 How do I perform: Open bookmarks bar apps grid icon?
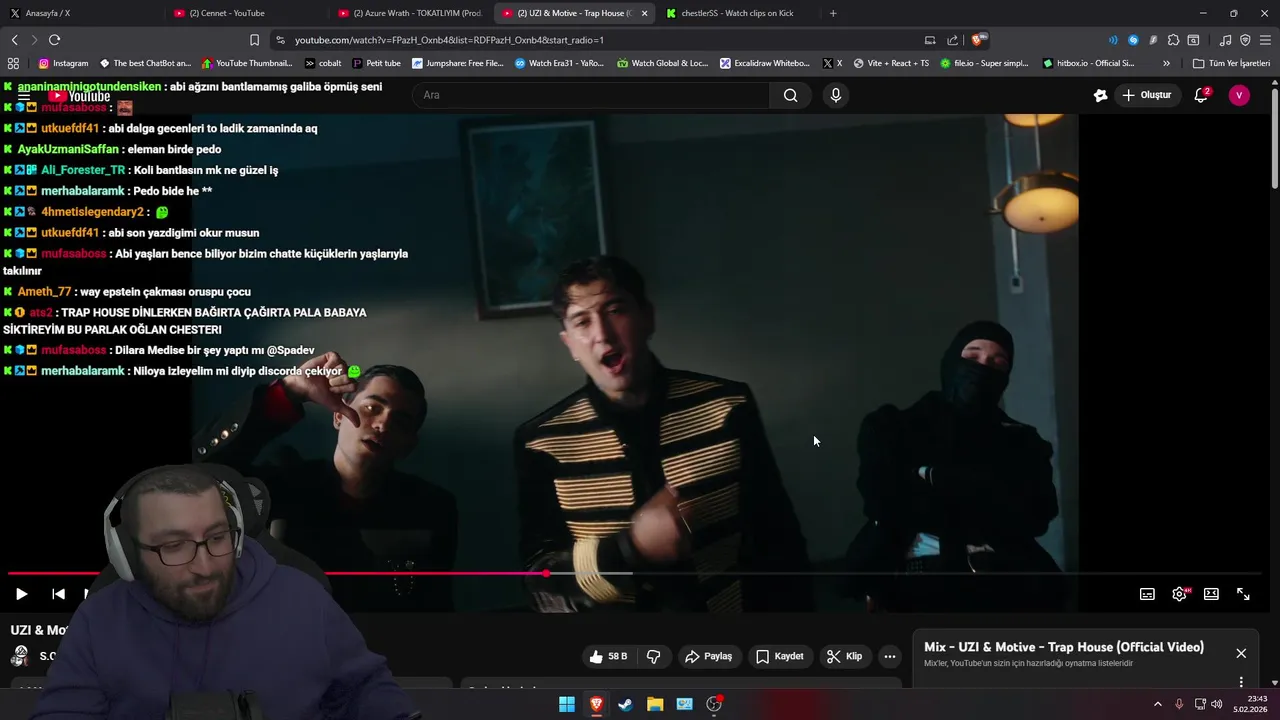pos(13,63)
